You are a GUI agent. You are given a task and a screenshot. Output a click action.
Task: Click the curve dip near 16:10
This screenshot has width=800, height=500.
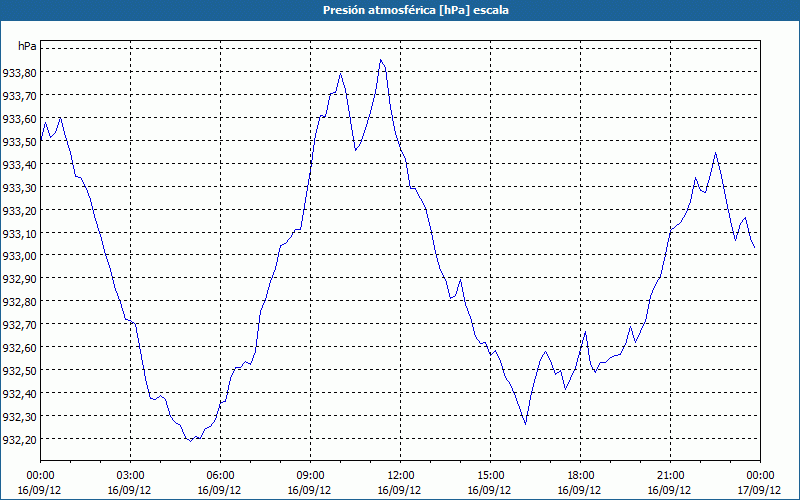[x=526, y=424]
